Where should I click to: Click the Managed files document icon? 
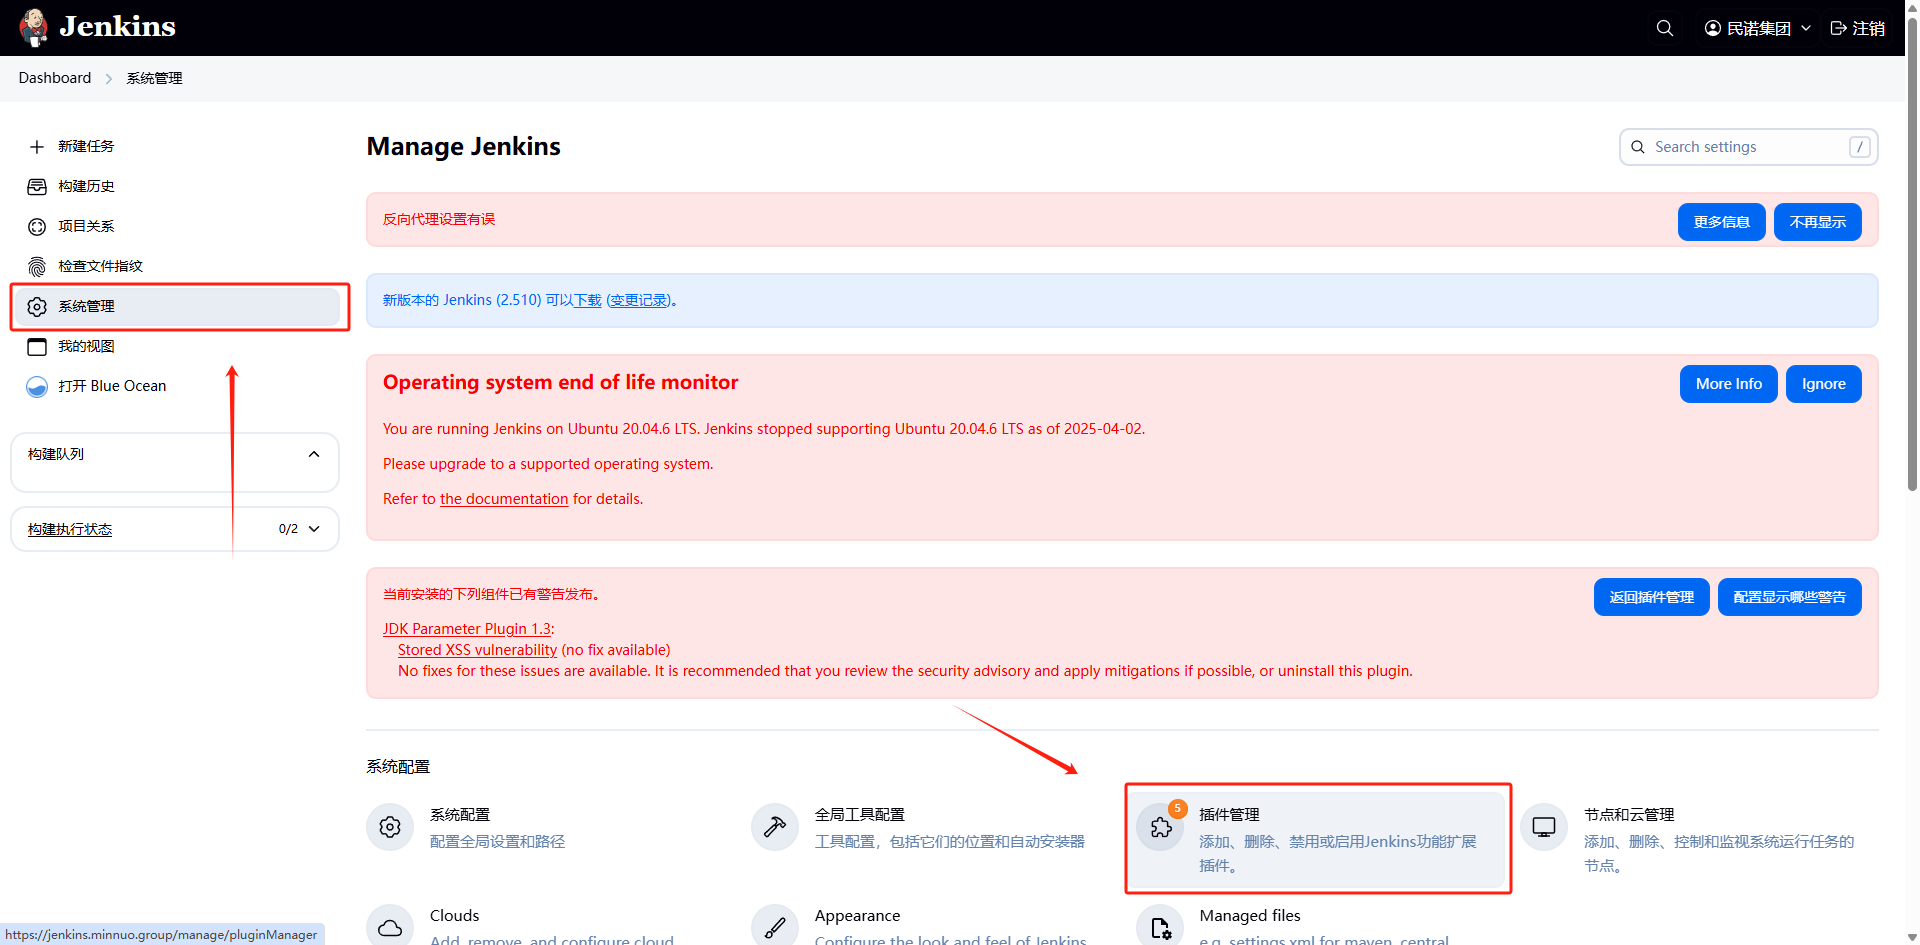(1160, 928)
